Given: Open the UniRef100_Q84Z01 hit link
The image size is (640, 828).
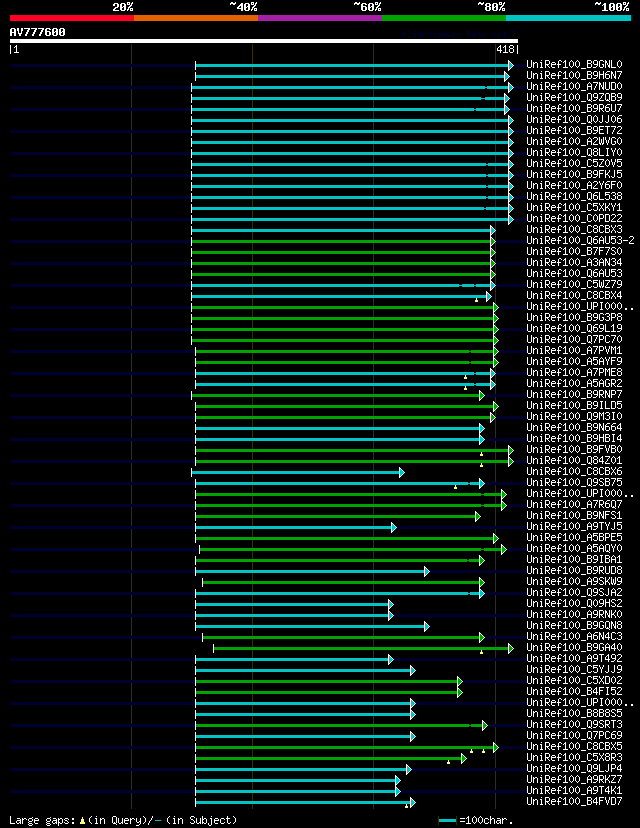Looking at the screenshot, I should (574, 460).
